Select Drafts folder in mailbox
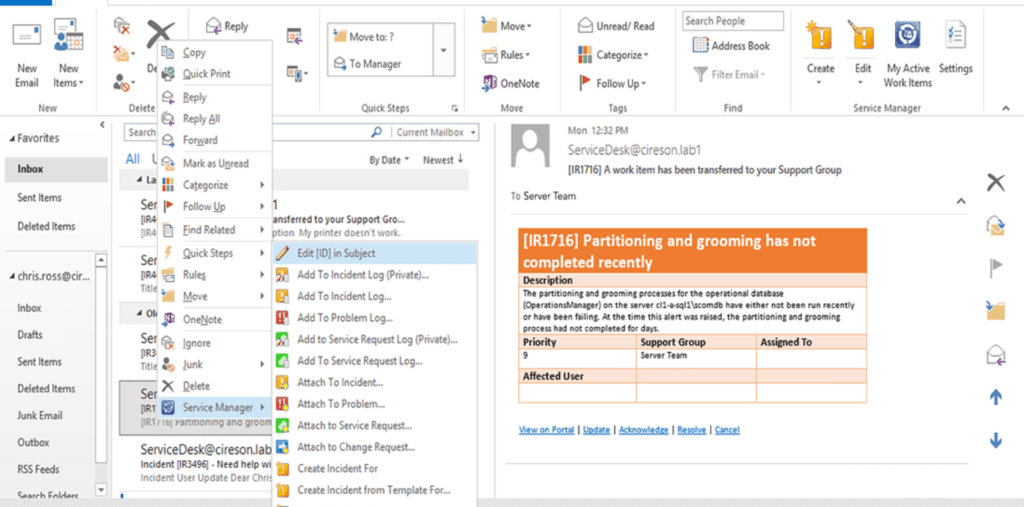 [x=30, y=335]
